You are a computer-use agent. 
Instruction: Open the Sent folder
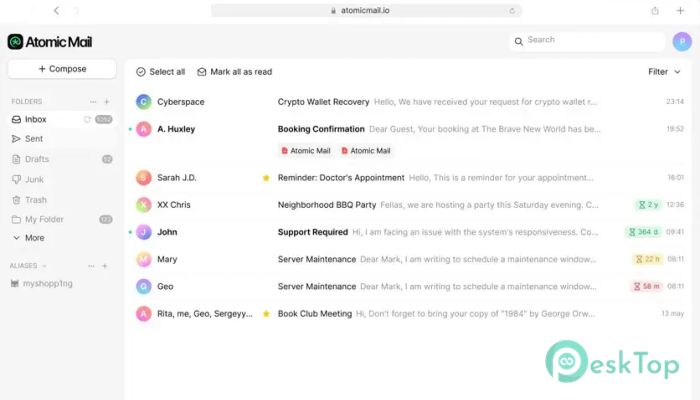click(x=62, y=139)
